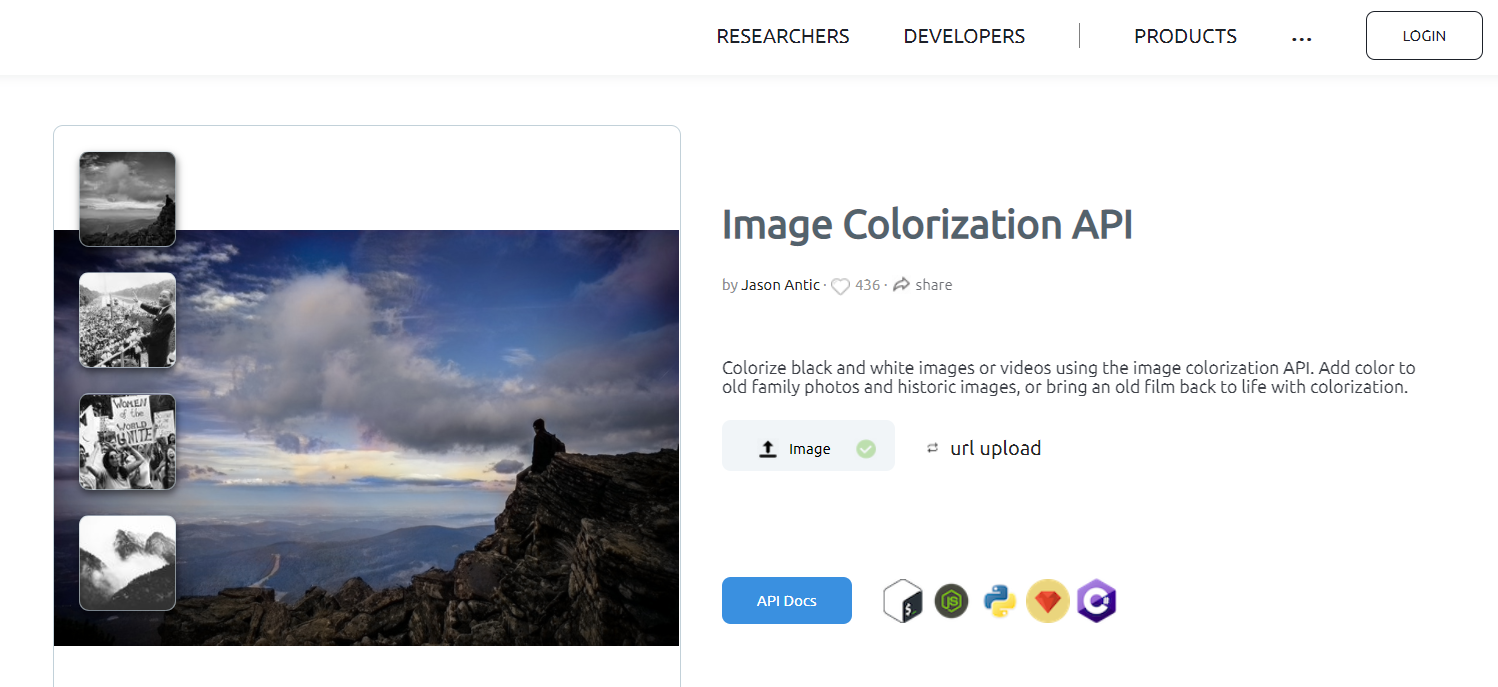Choose the Ruby code example icon
The image size is (1498, 687).
pos(1047,600)
